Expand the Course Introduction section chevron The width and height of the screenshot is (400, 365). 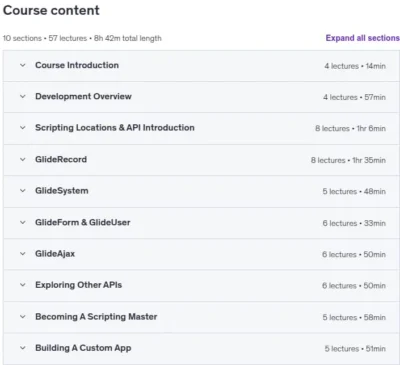[23, 65]
